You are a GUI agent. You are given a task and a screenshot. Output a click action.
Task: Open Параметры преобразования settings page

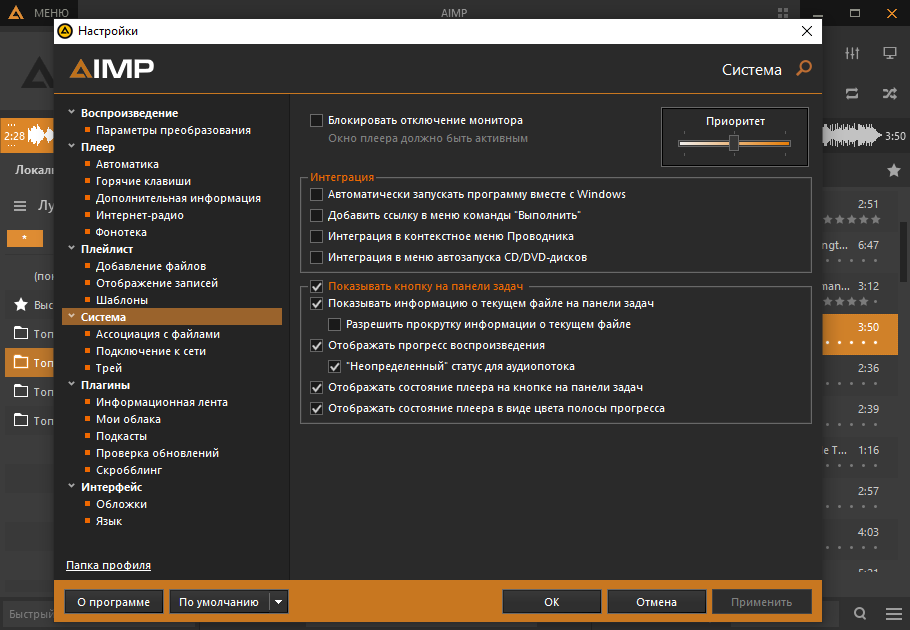[x=173, y=131]
